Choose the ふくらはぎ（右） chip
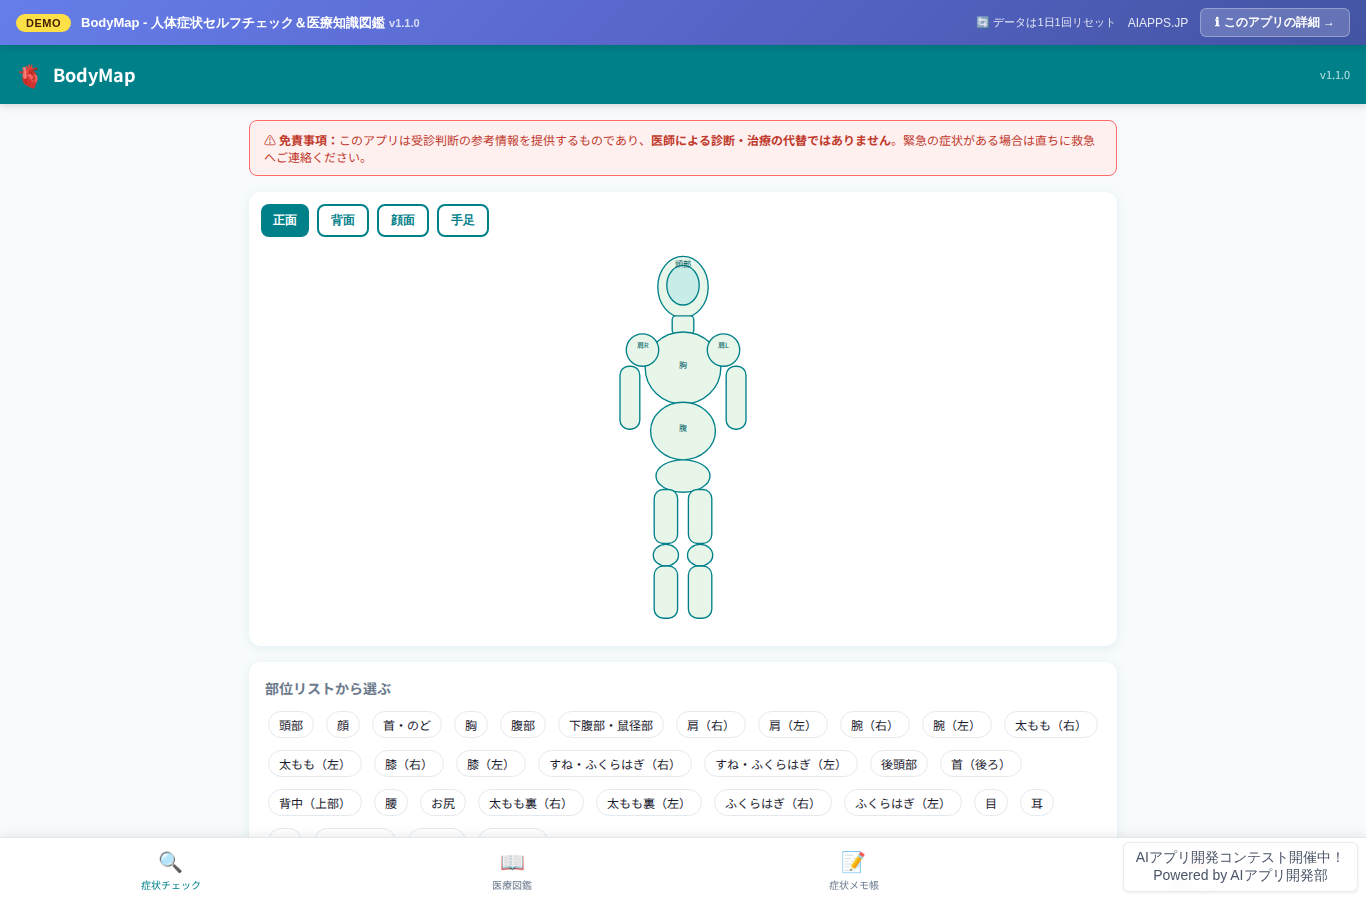This screenshot has height=900, width=1366. click(x=773, y=803)
